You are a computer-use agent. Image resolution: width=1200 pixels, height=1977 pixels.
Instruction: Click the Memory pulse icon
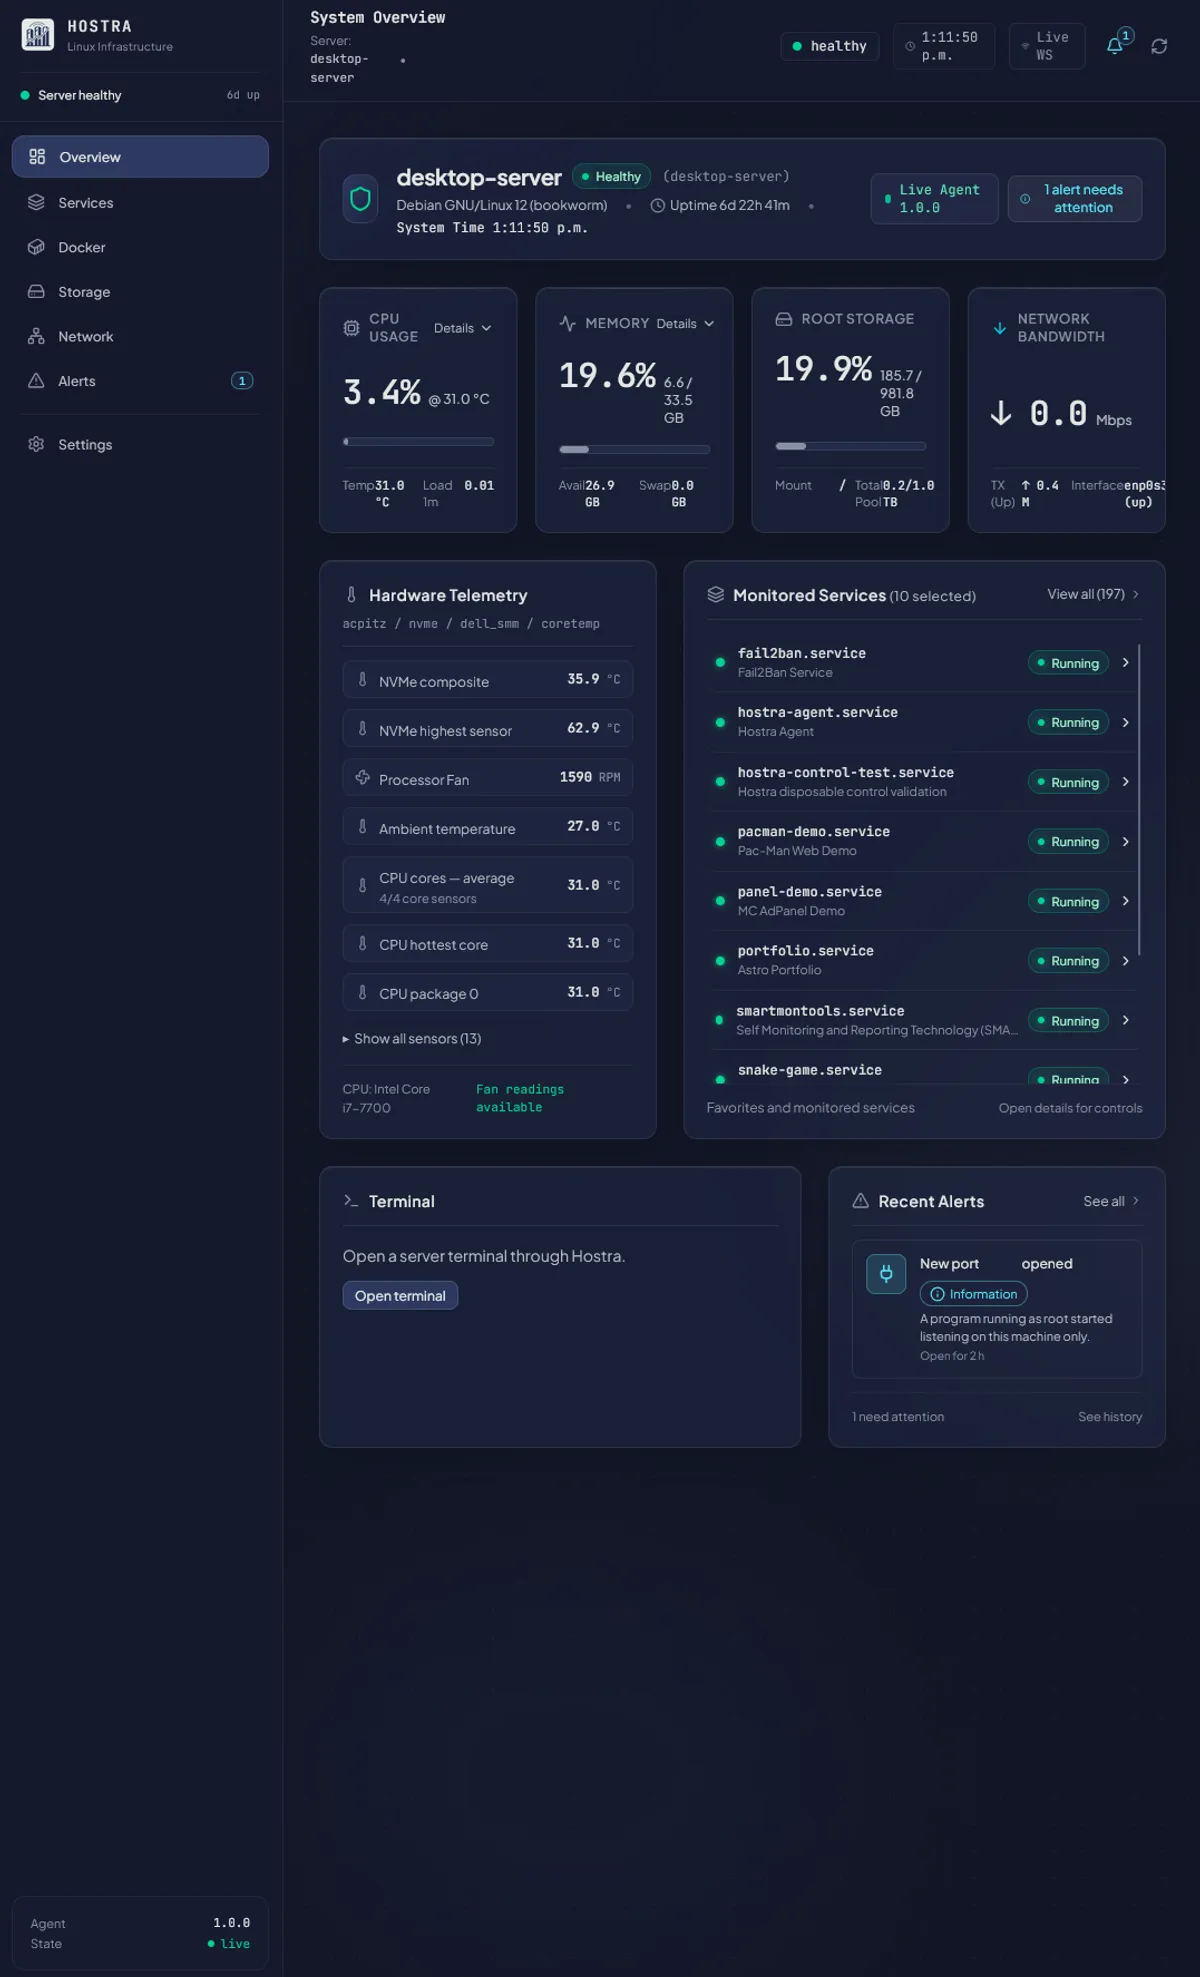[567, 323]
